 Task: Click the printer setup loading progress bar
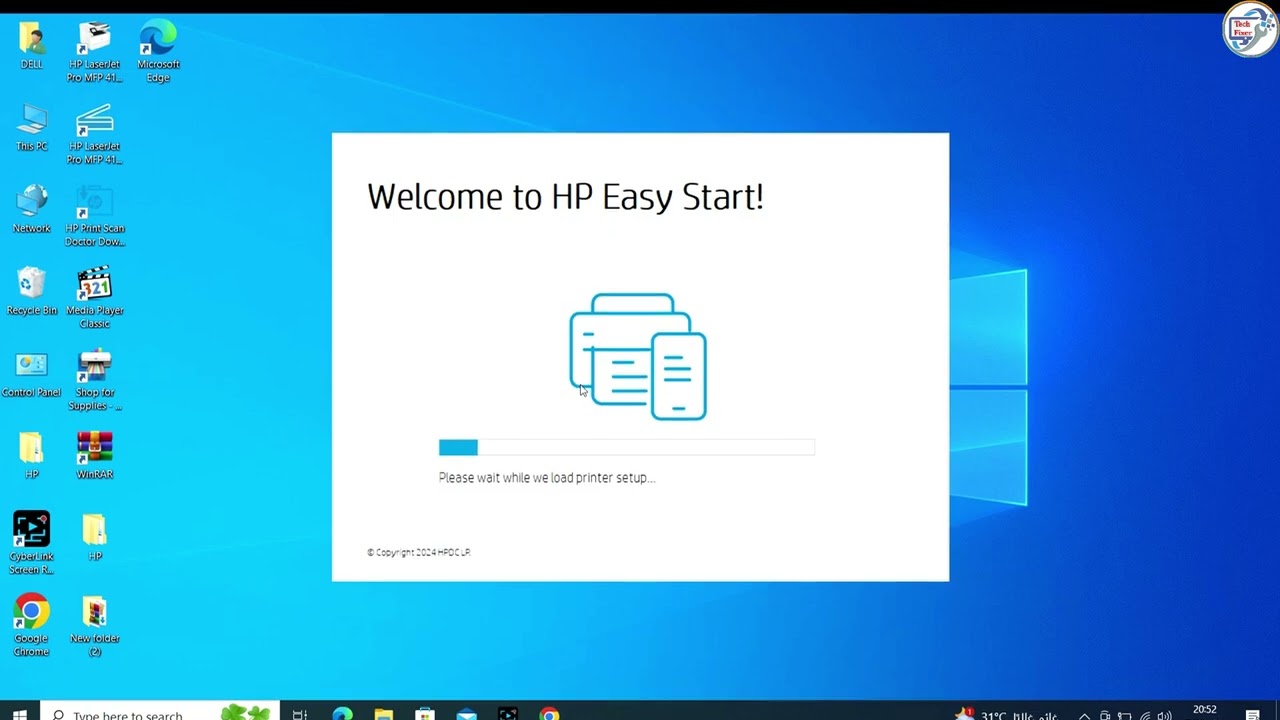(x=627, y=447)
